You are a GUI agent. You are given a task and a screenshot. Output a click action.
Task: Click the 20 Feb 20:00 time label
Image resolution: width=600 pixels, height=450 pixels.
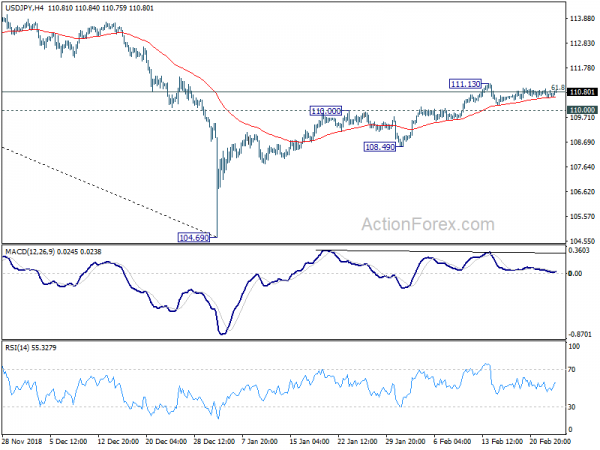550,441
